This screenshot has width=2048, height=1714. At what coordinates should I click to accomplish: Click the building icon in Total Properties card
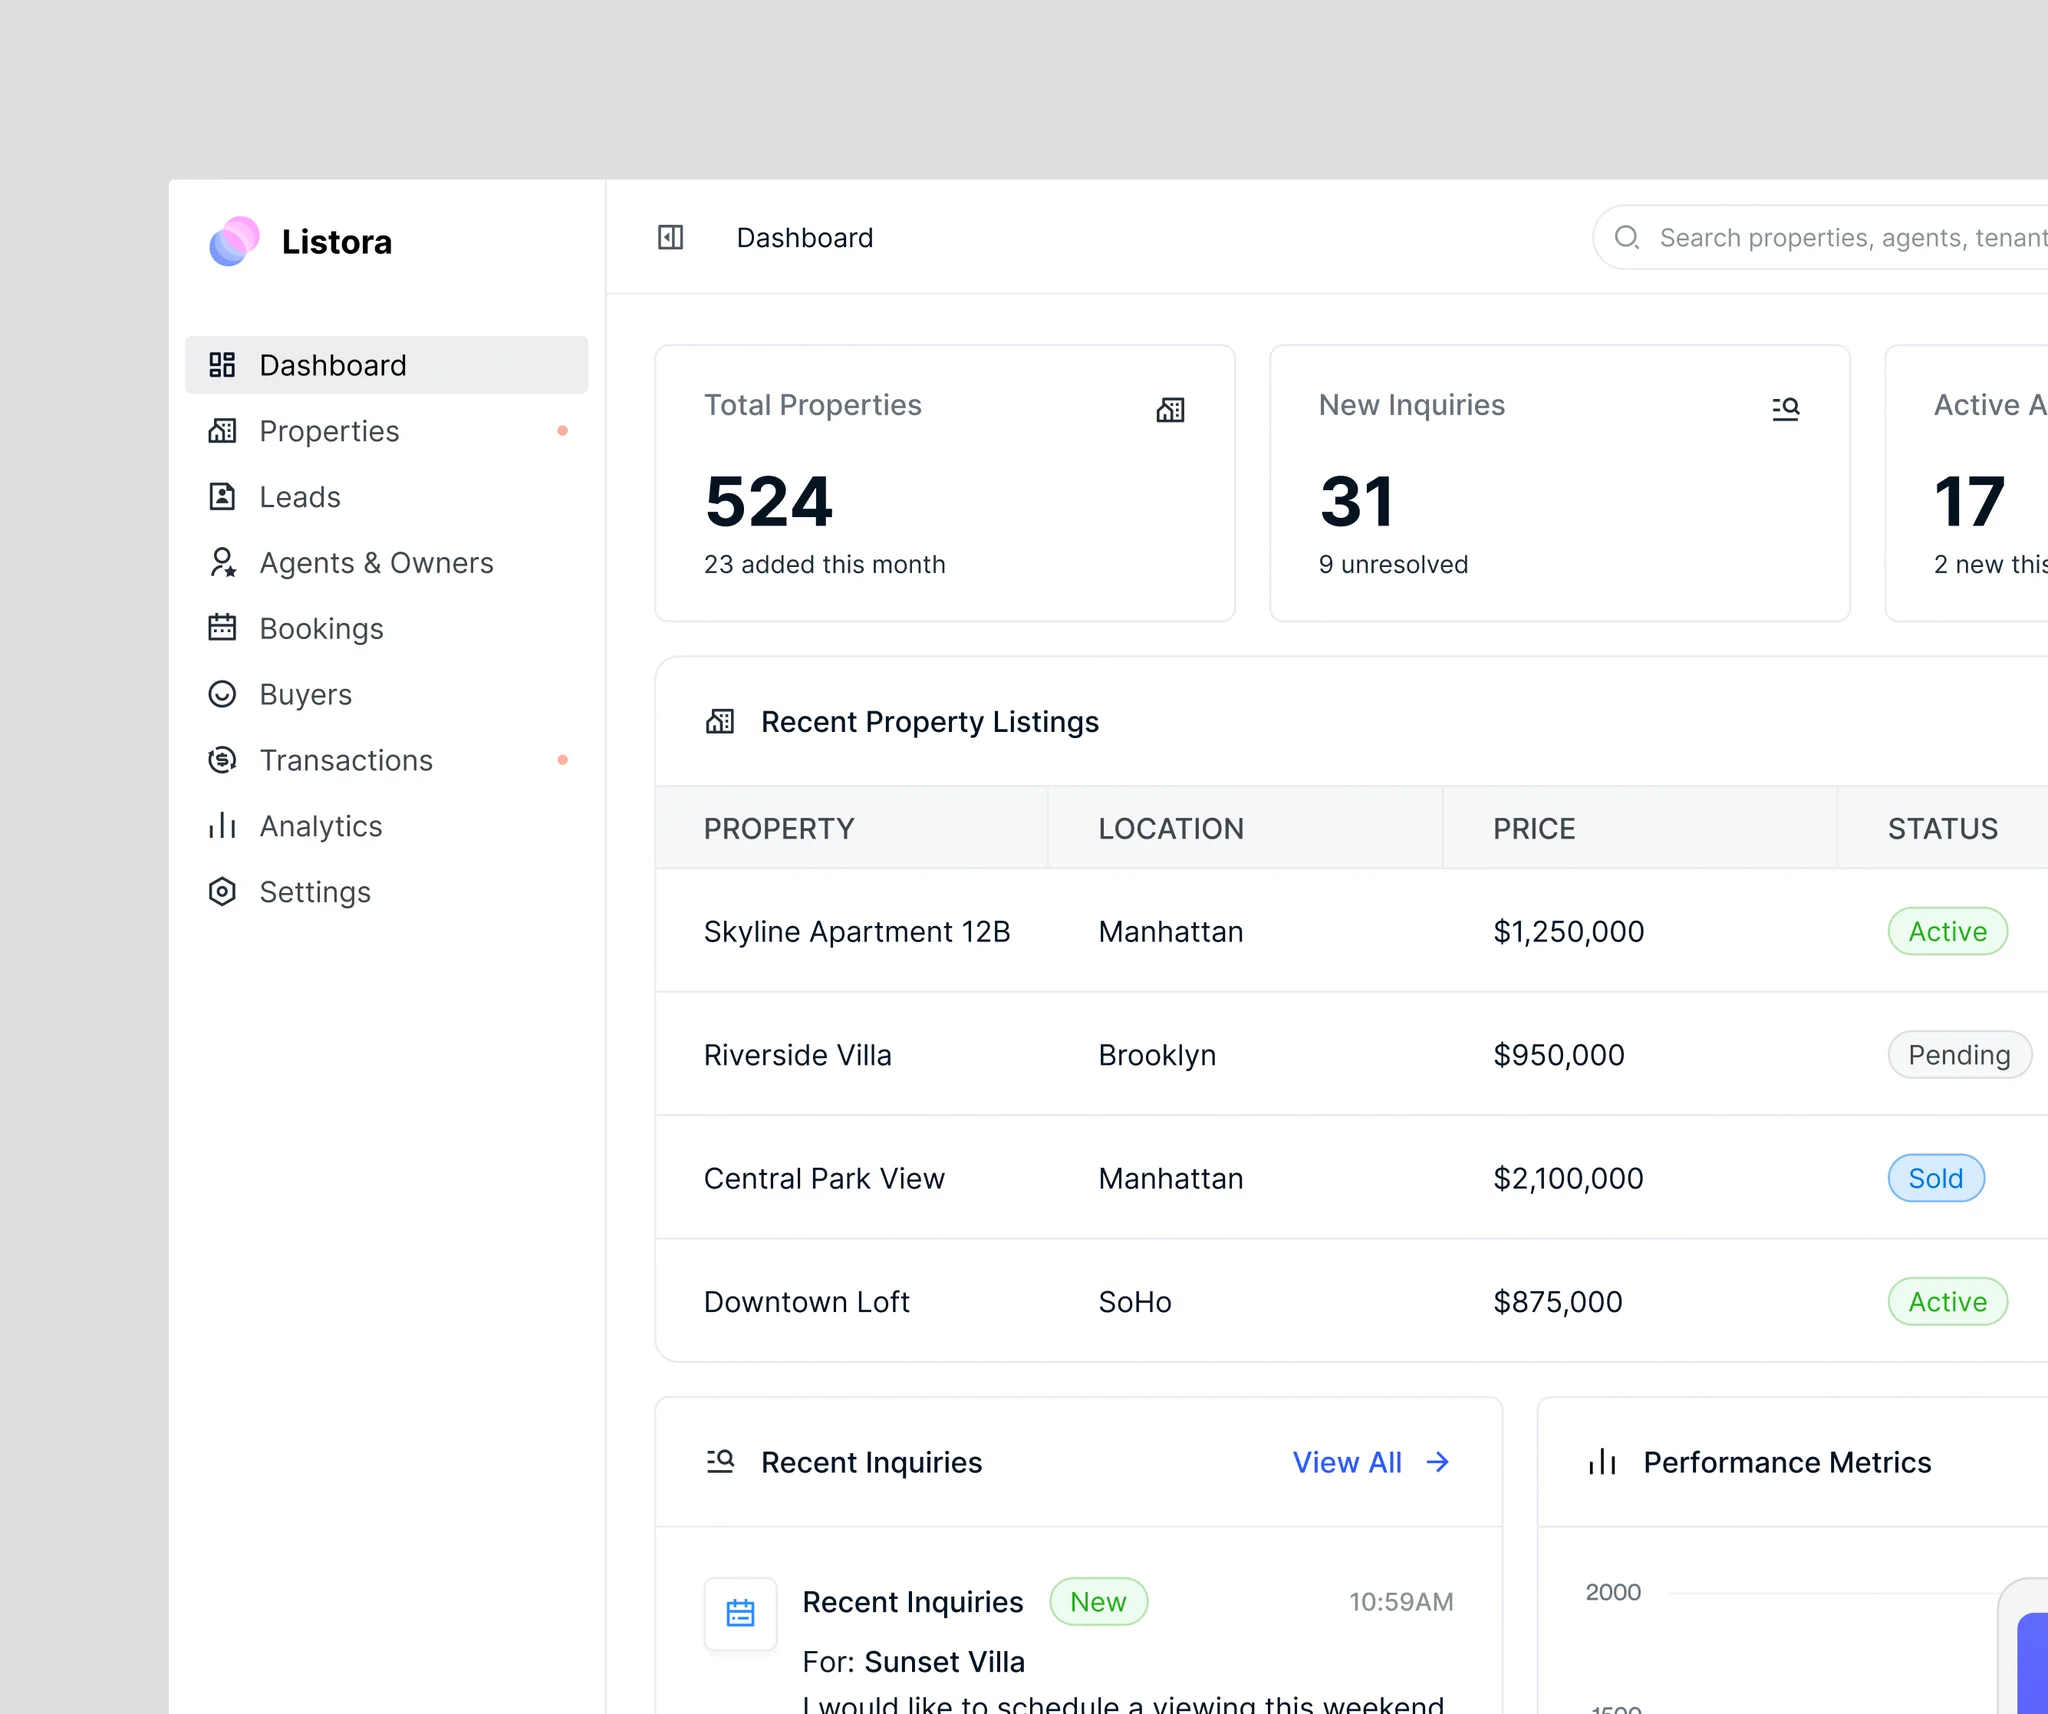1171,410
